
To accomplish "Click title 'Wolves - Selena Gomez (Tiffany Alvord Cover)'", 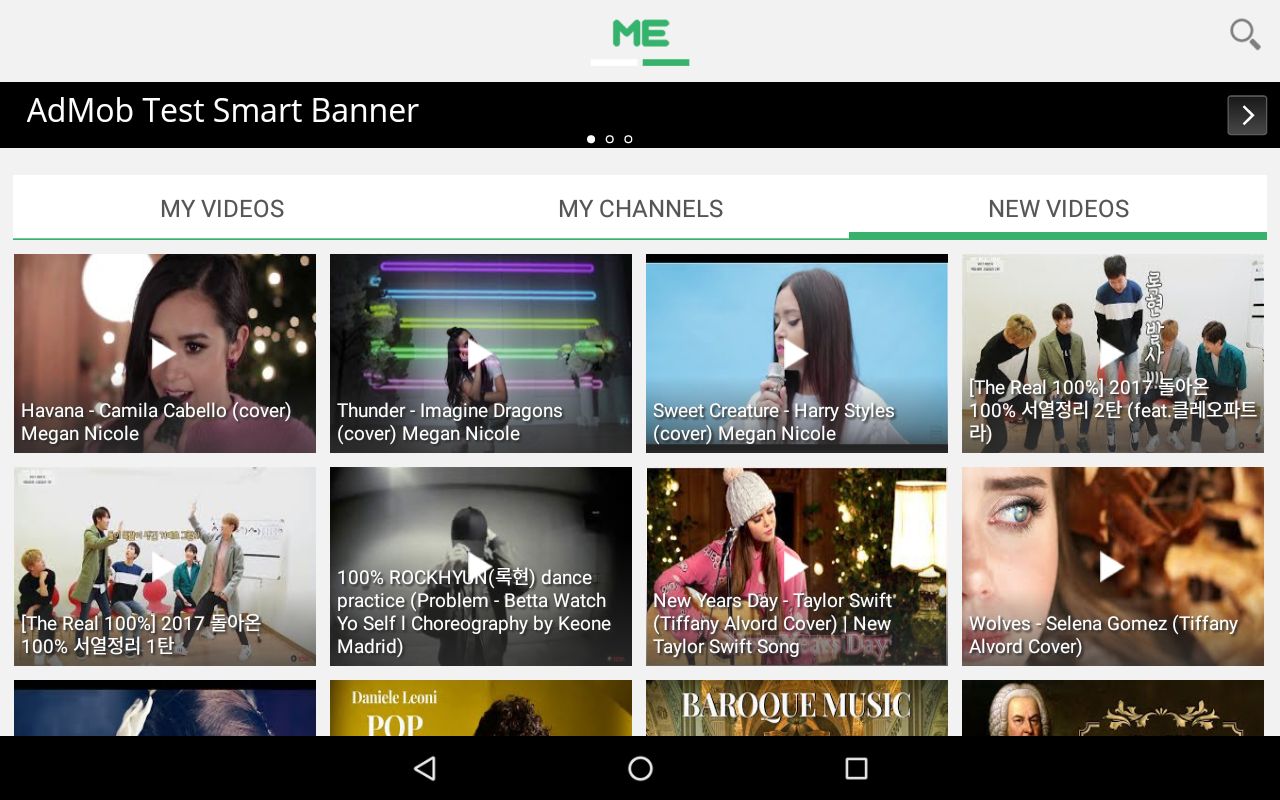I will 1103,635.
